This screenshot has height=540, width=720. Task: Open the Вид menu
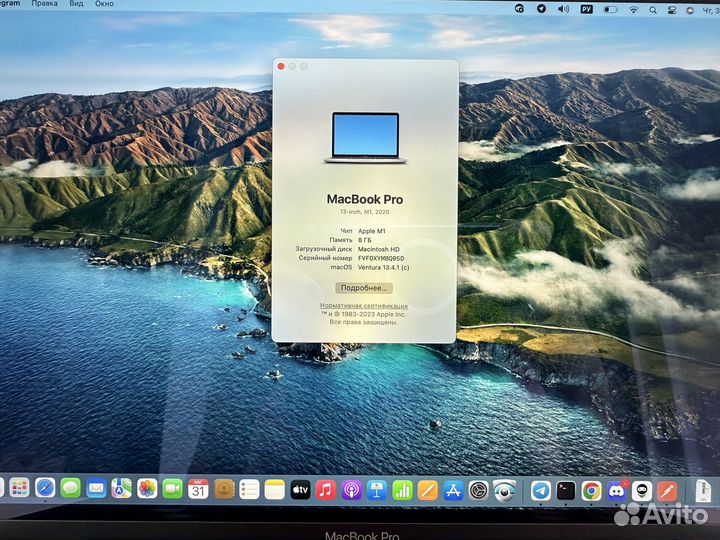pyautogui.click(x=76, y=3)
